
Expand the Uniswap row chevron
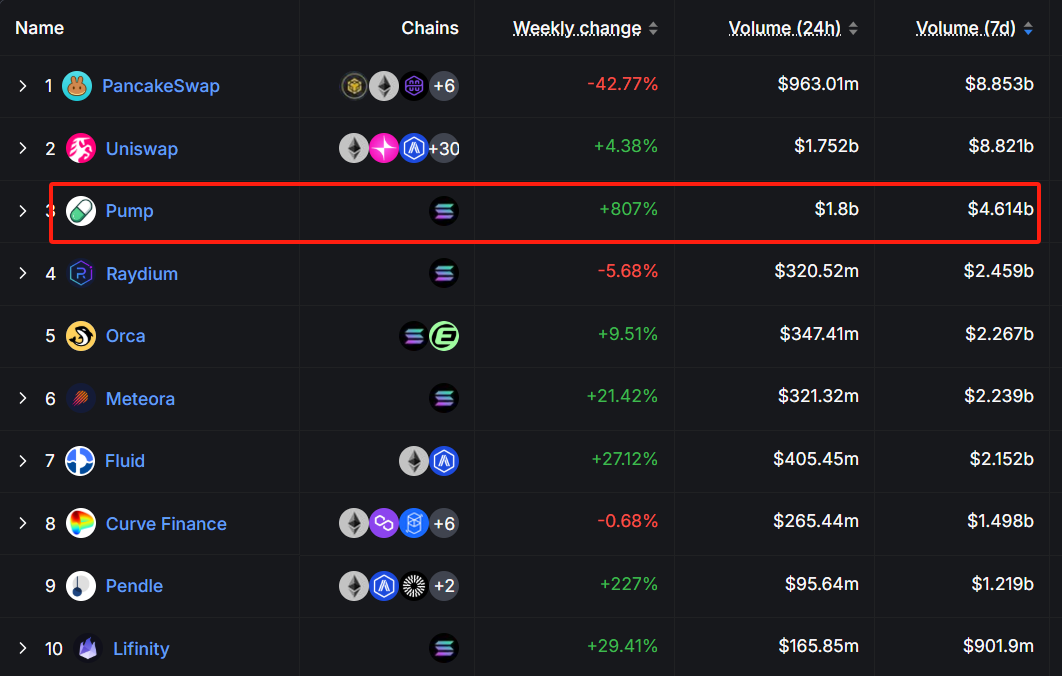click(x=23, y=148)
